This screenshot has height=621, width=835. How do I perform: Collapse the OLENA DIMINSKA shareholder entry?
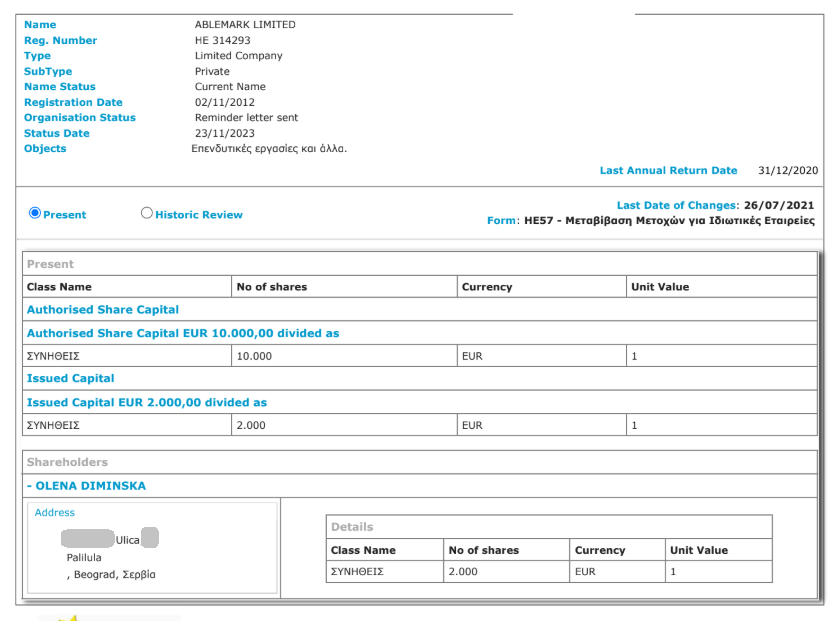point(86,486)
